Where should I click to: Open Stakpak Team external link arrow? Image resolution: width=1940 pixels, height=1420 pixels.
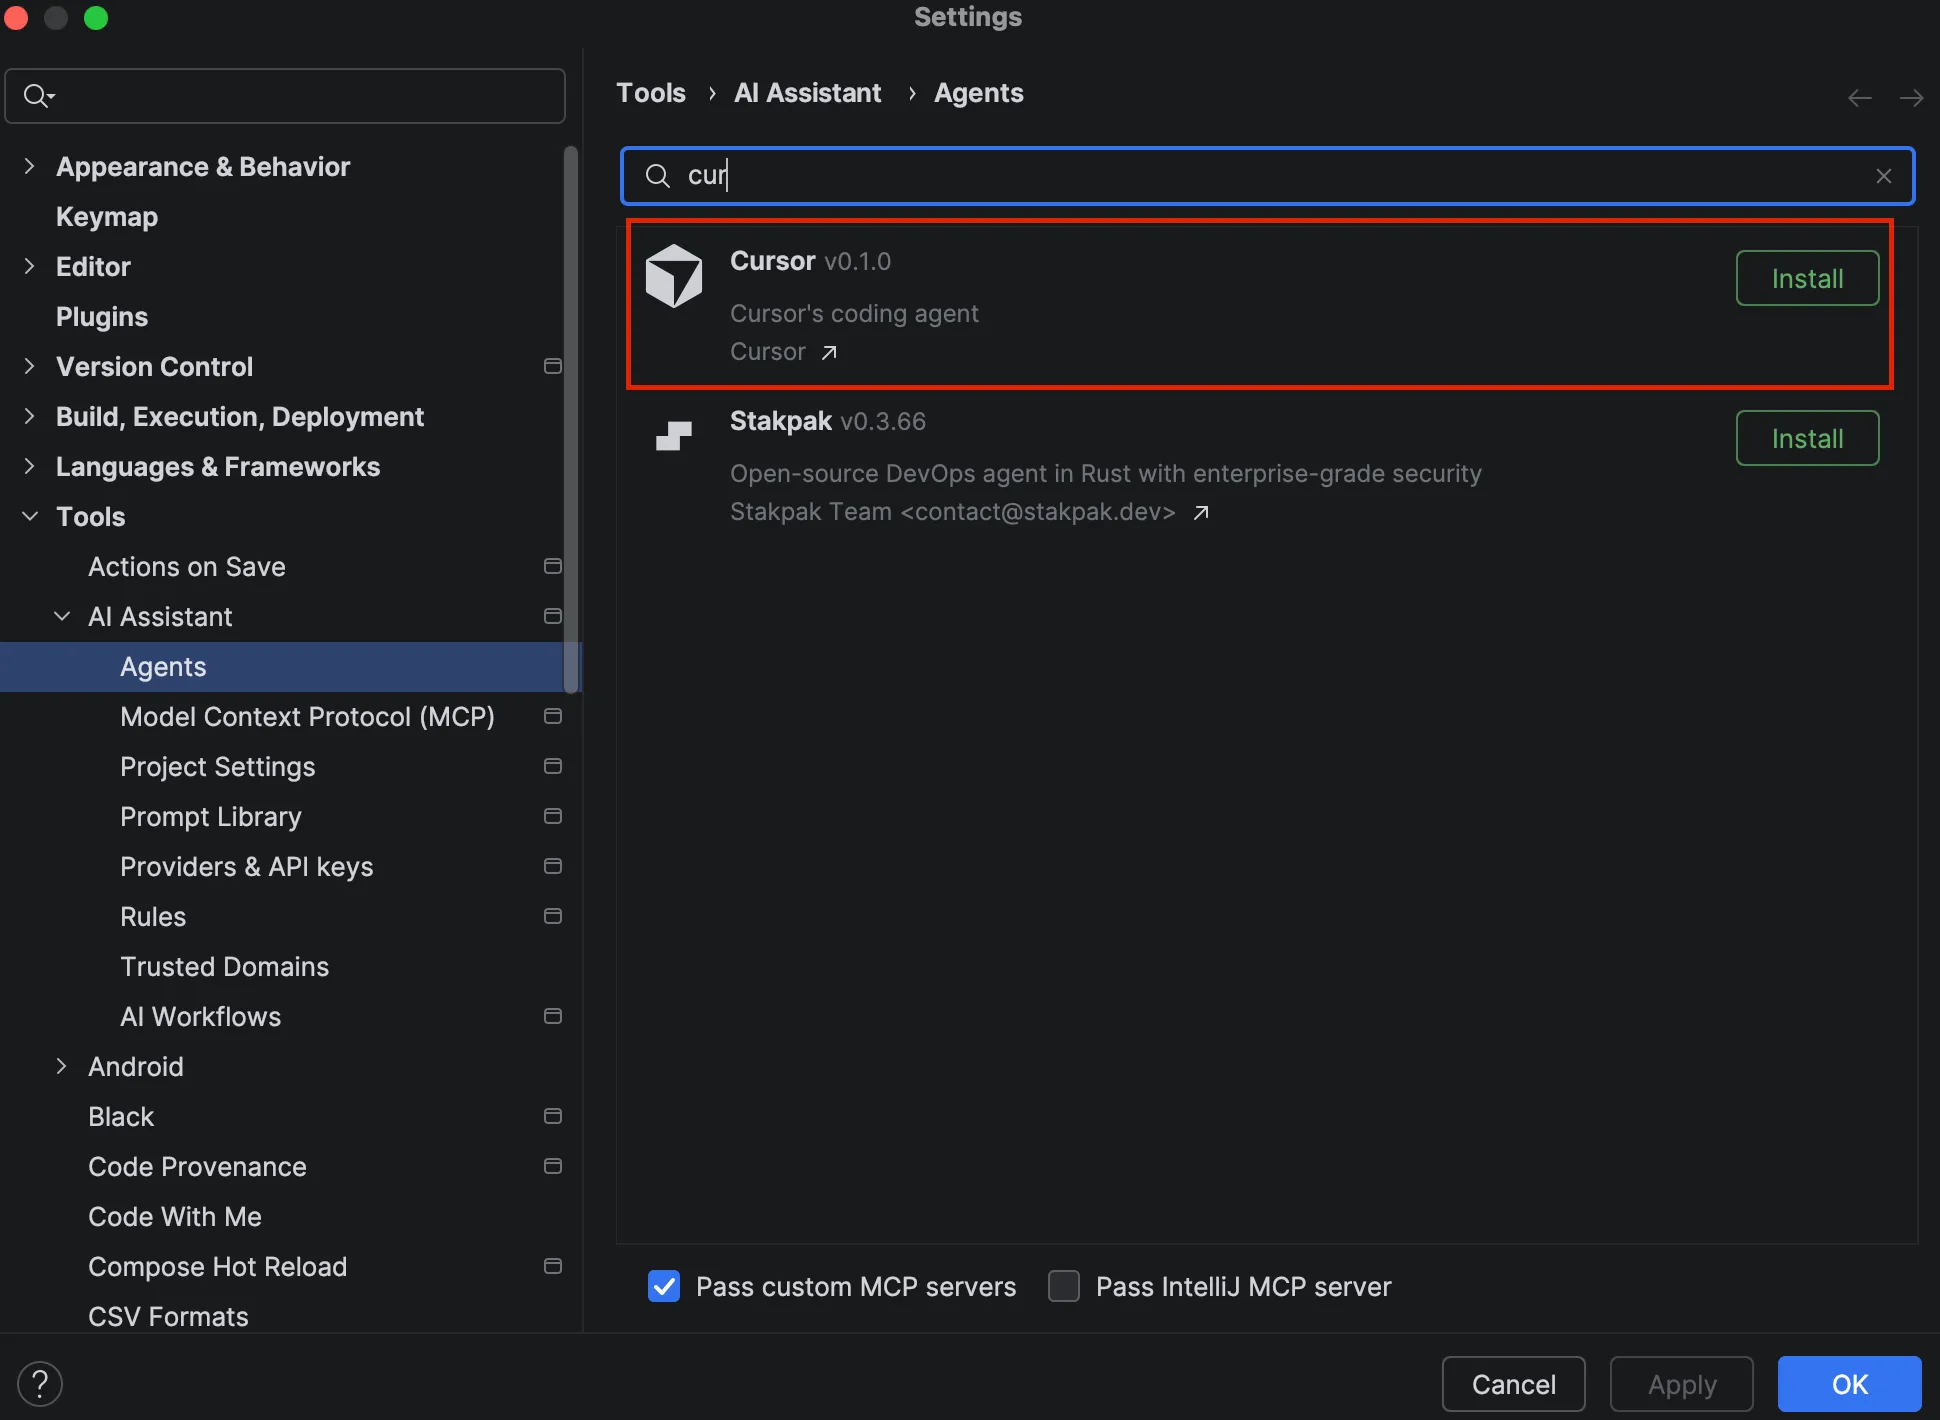[x=1201, y=512]
